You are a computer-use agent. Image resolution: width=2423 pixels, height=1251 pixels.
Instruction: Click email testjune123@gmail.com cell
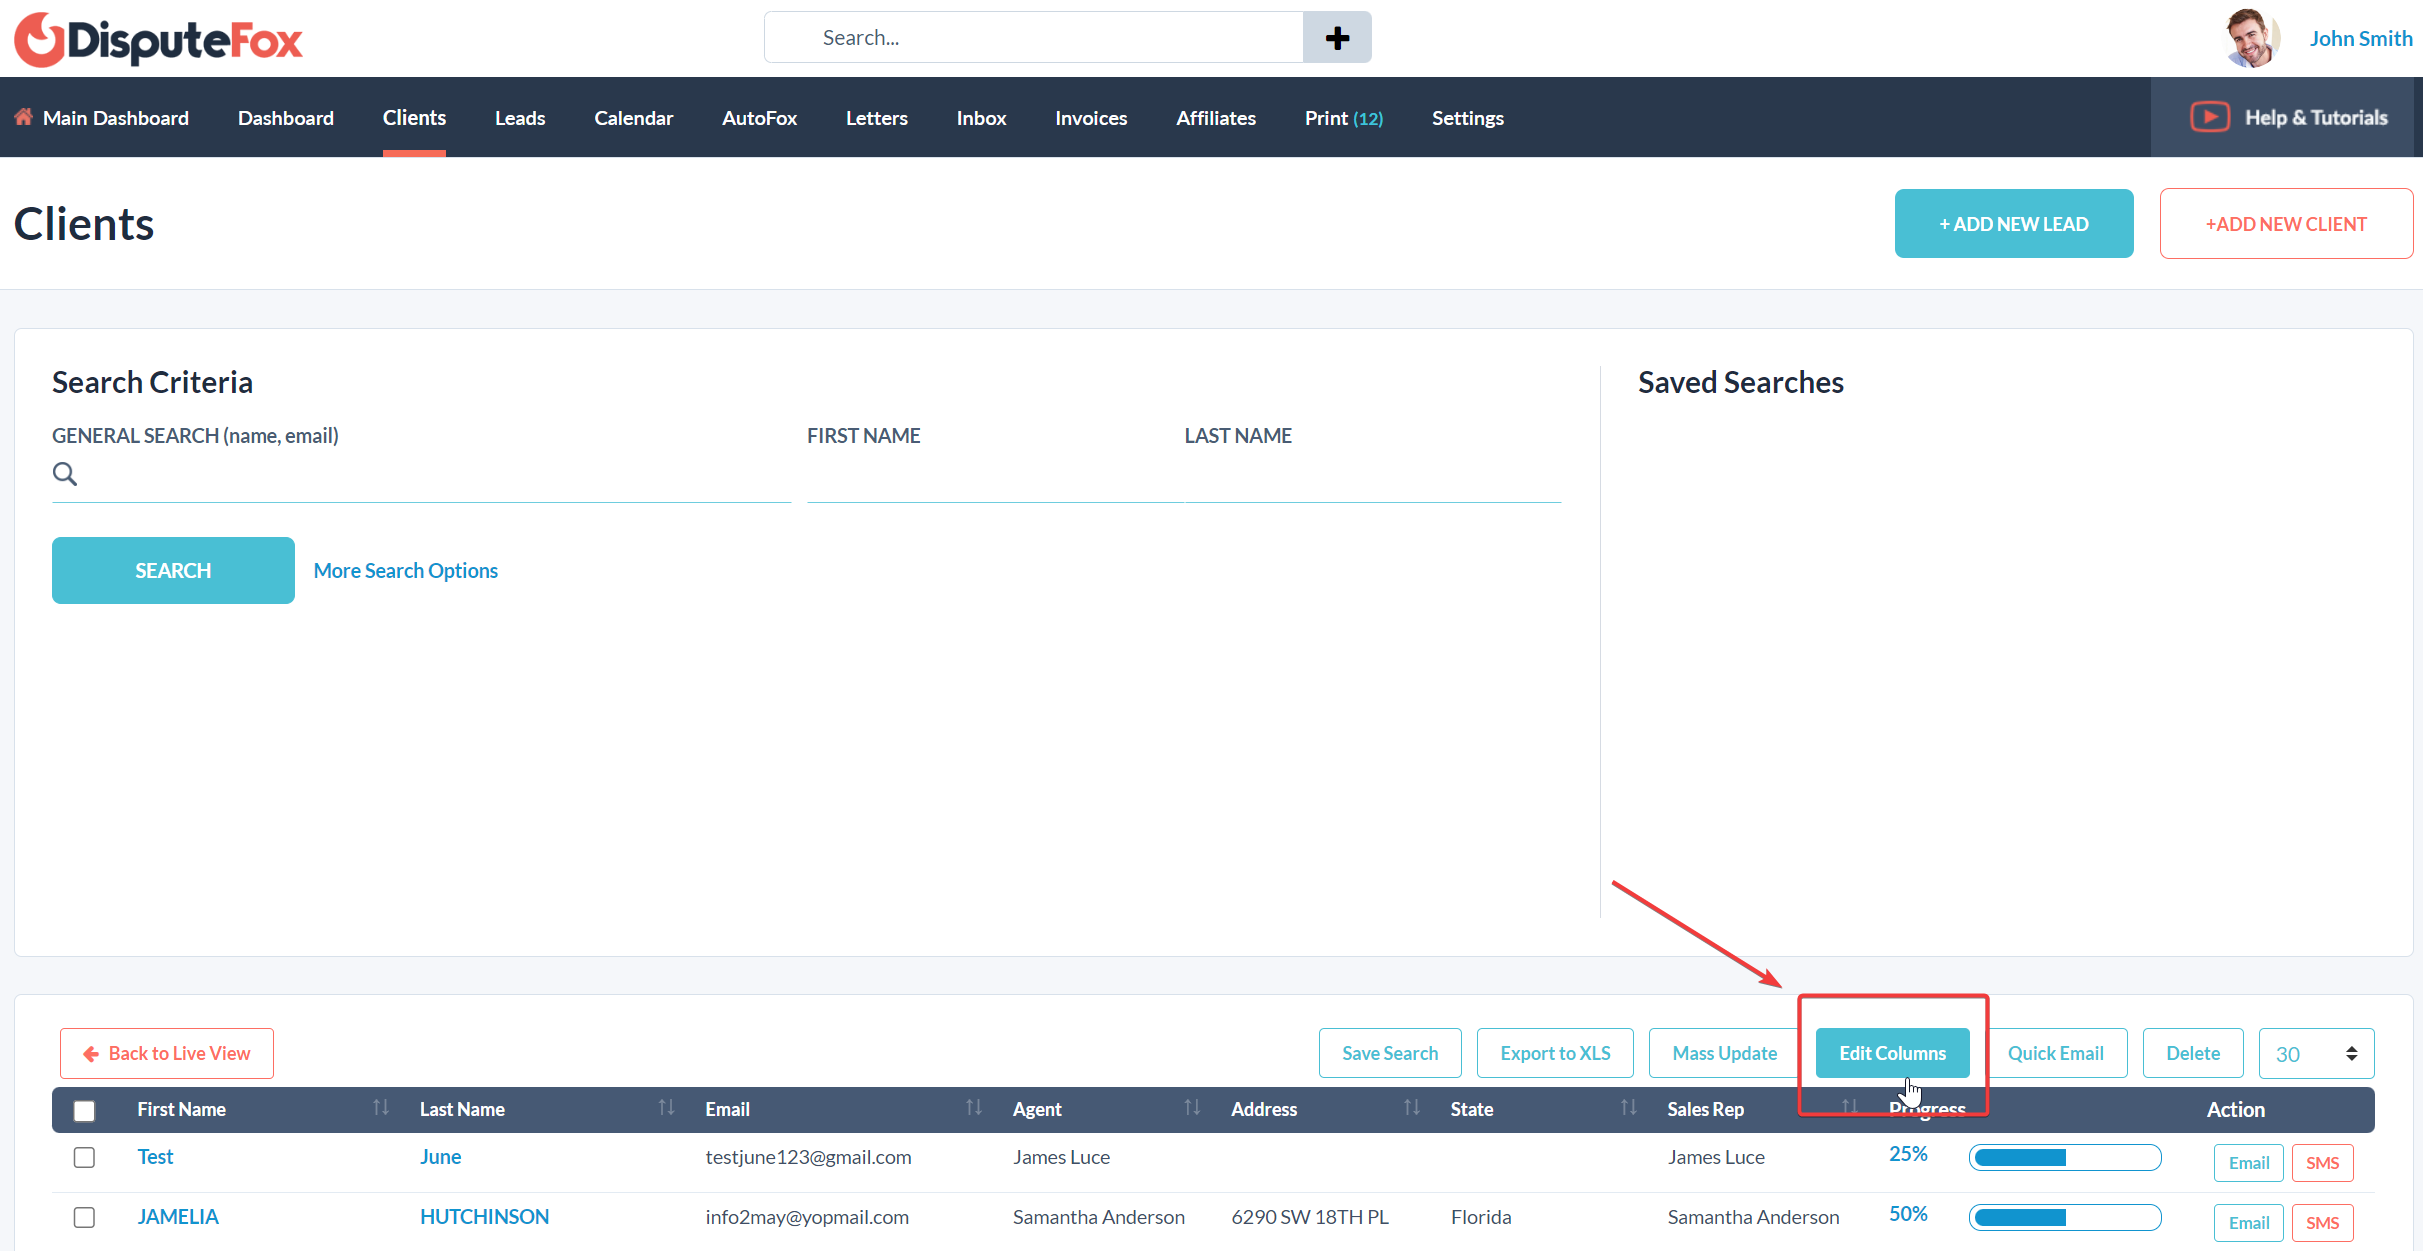point(808,1157)
